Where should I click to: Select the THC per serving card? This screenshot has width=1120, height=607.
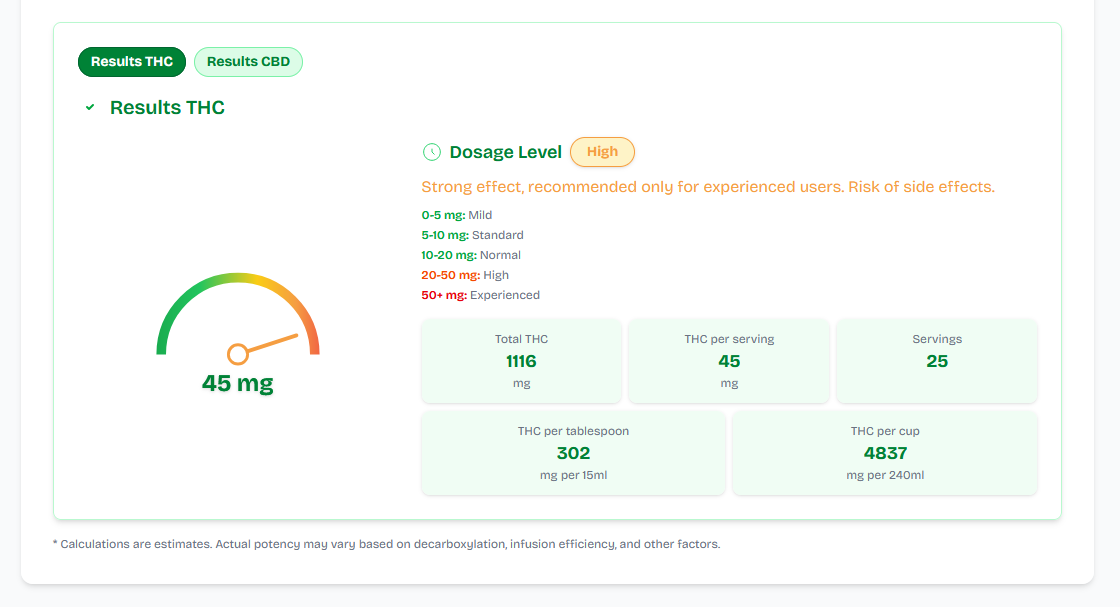pyautogui.click(x=729, y=361)
